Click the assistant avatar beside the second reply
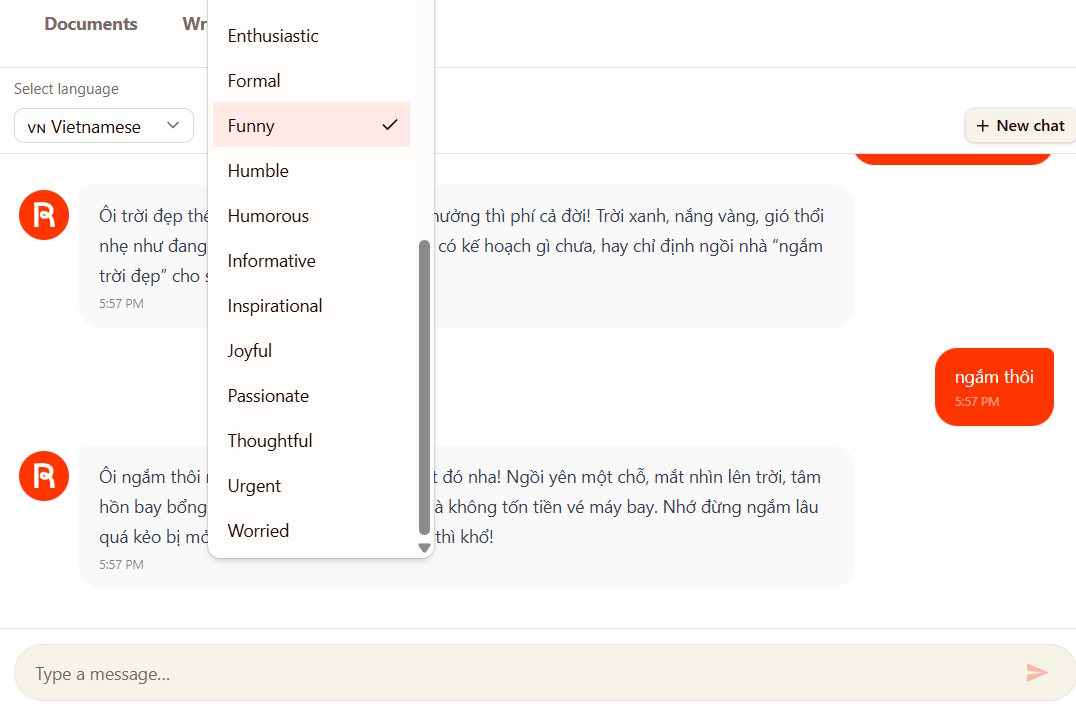The width and height of the screenshot is (1076, 707). 44,476
